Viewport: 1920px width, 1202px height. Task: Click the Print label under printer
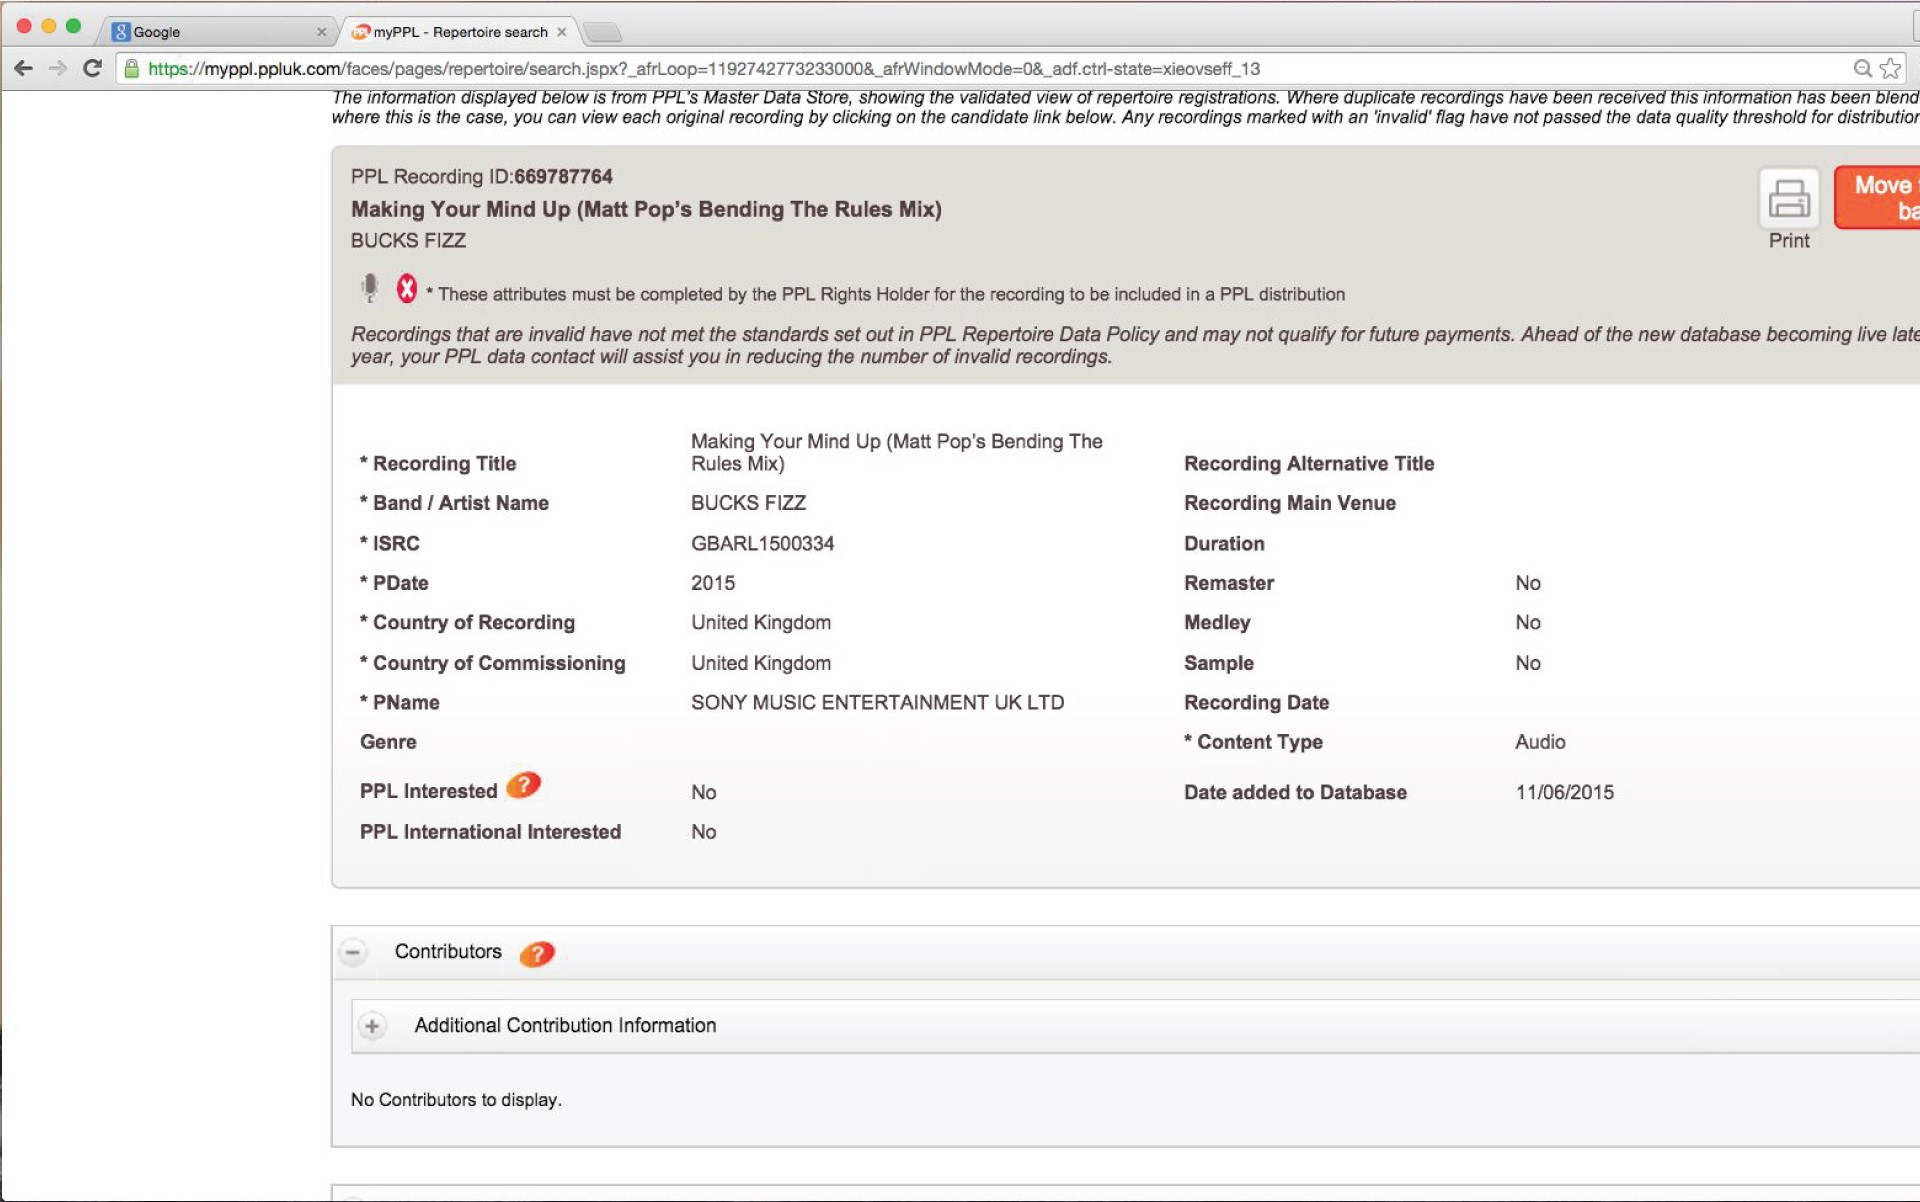(1789, 241)
